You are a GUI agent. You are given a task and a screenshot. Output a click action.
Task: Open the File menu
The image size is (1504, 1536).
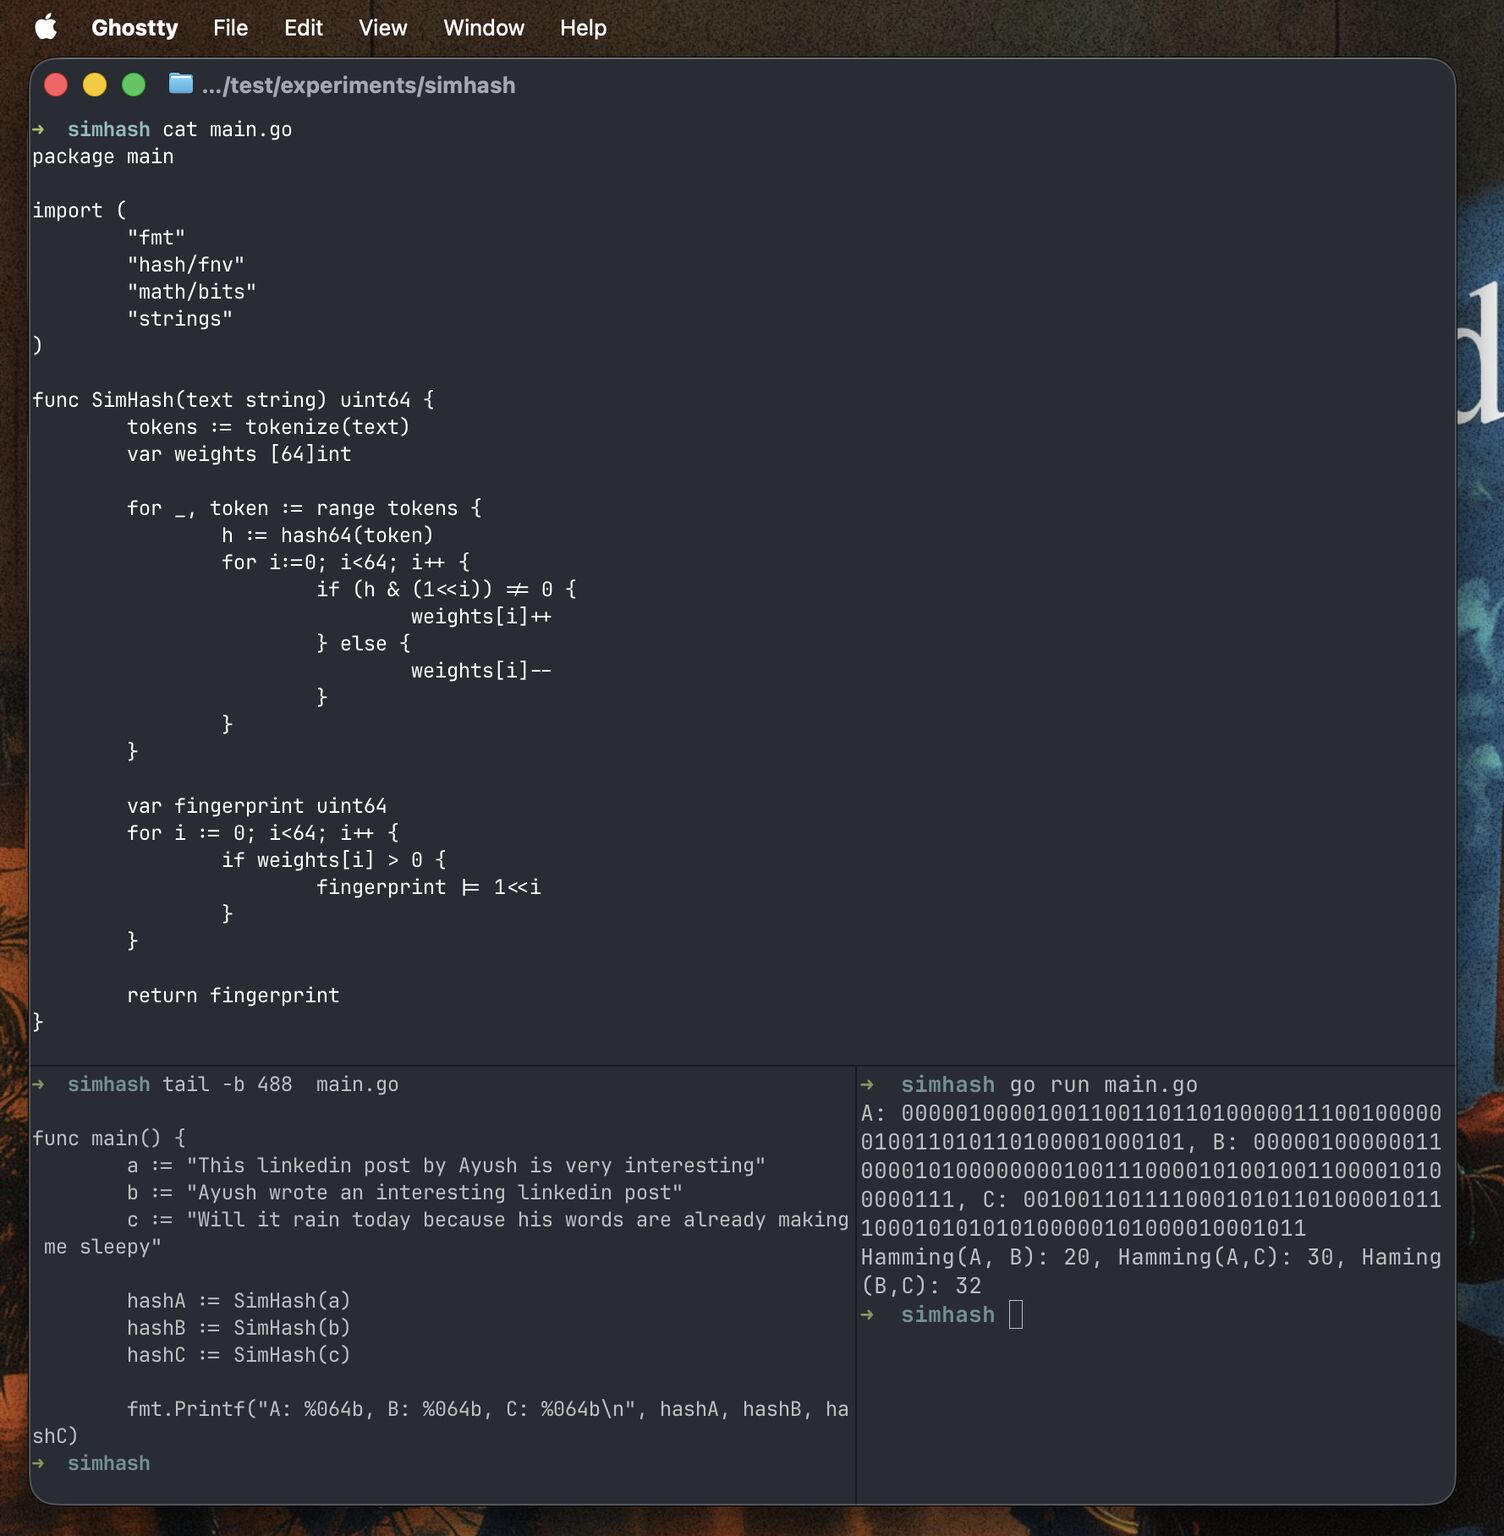point(230,27)
